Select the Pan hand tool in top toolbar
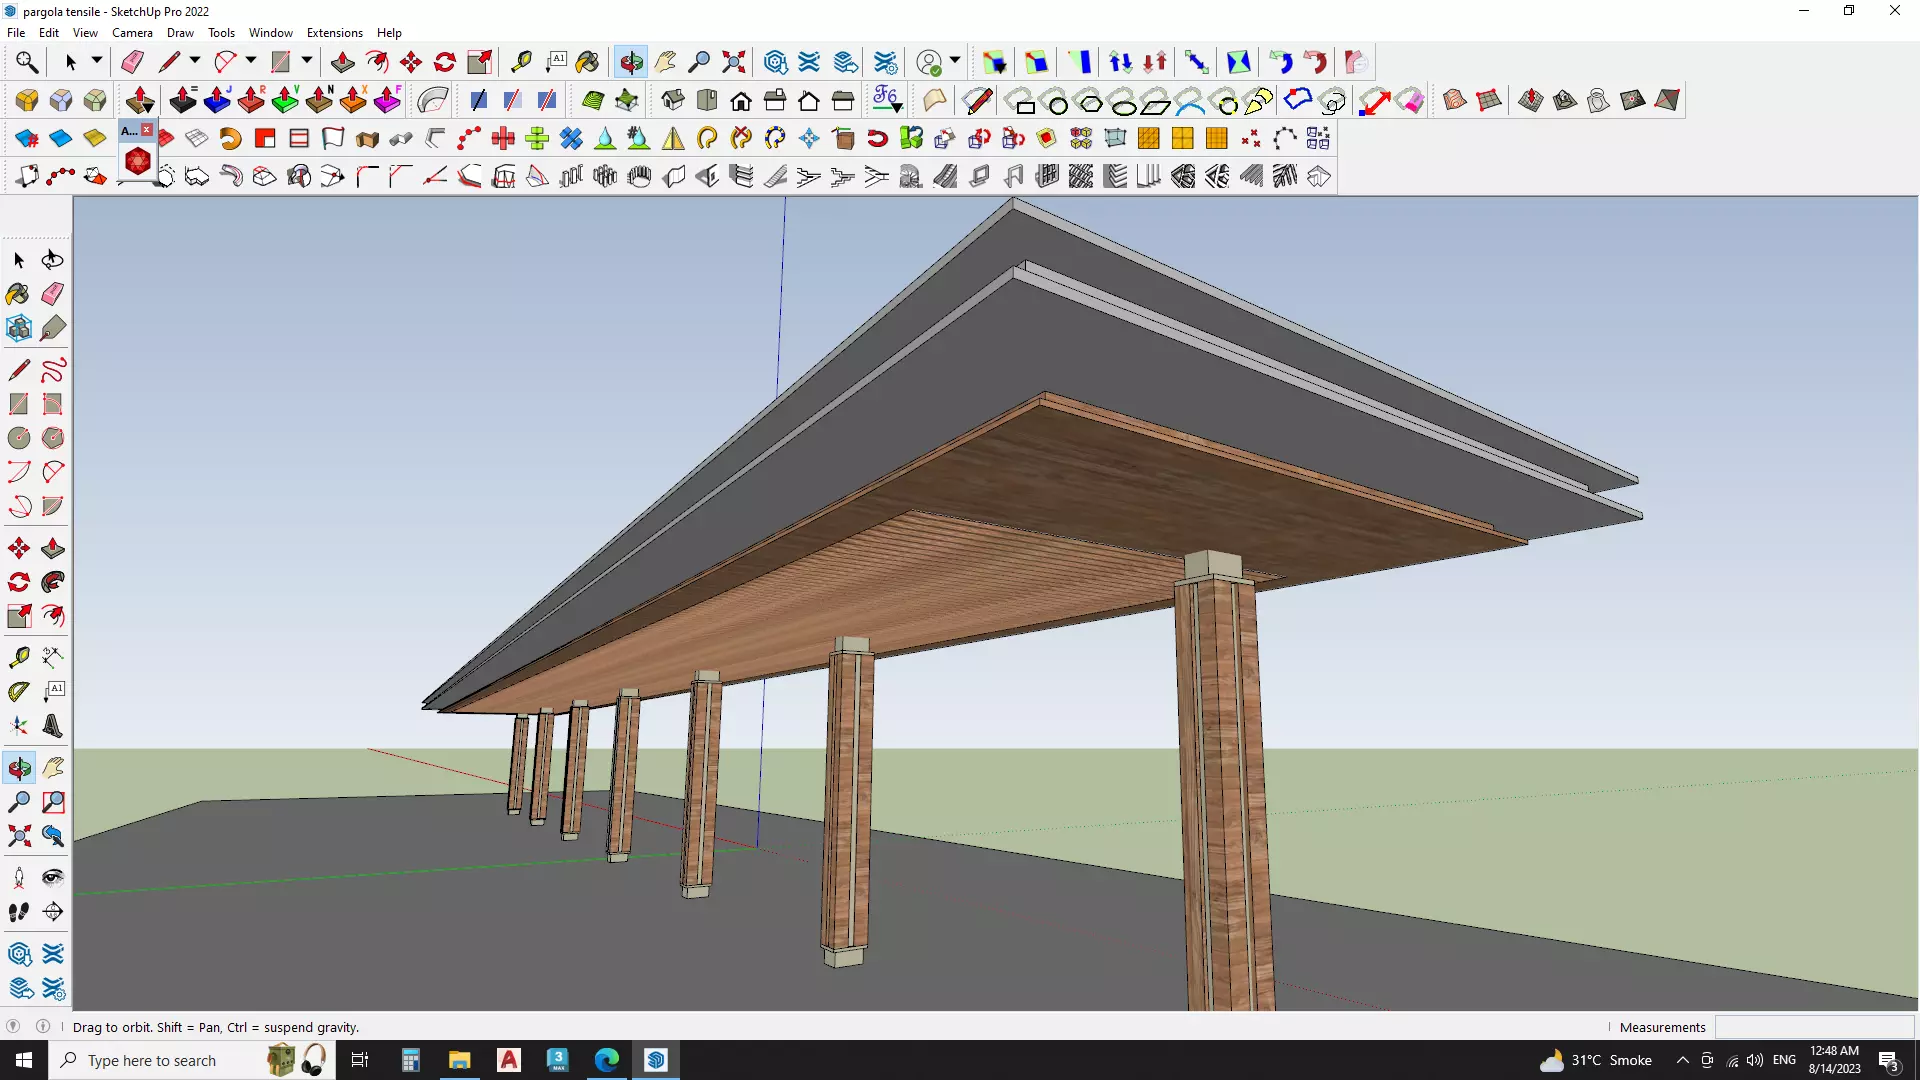This screenshot has height=1080, width=1920. 665,62
